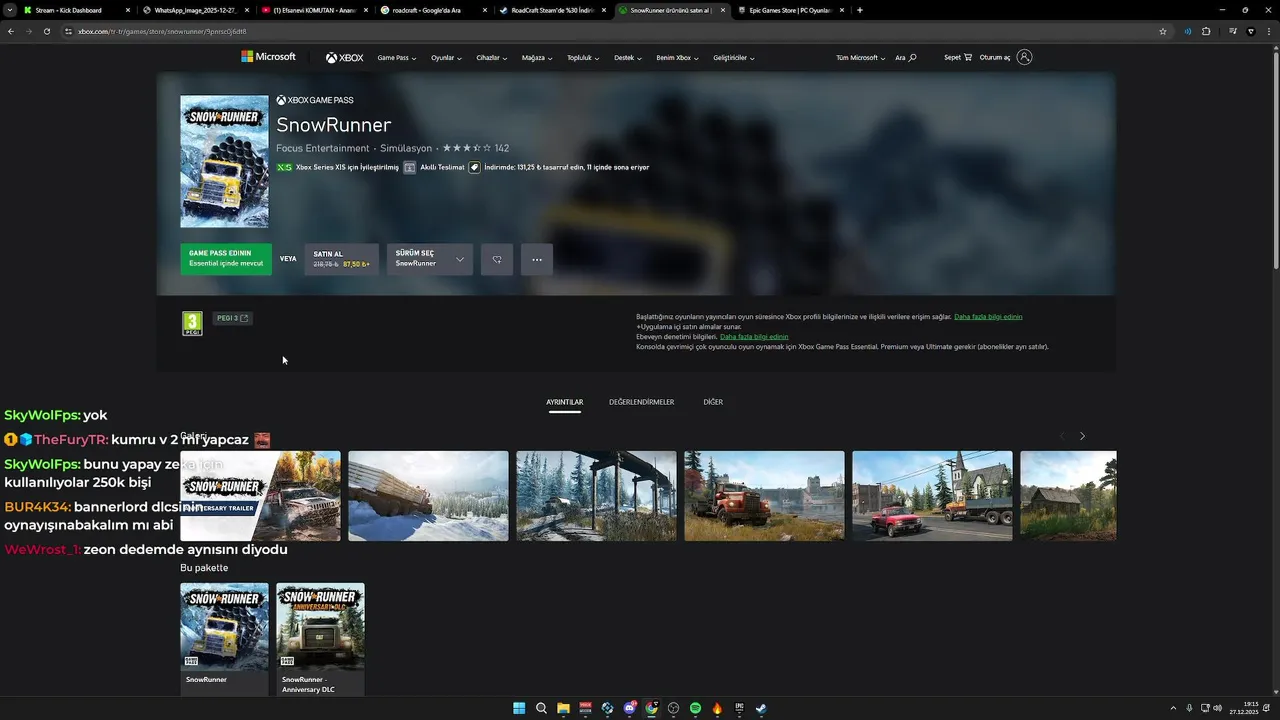The width and height of the screenshot is (1280, 720).
Task: Expand the Oyunlar menu
Action: 446,58
